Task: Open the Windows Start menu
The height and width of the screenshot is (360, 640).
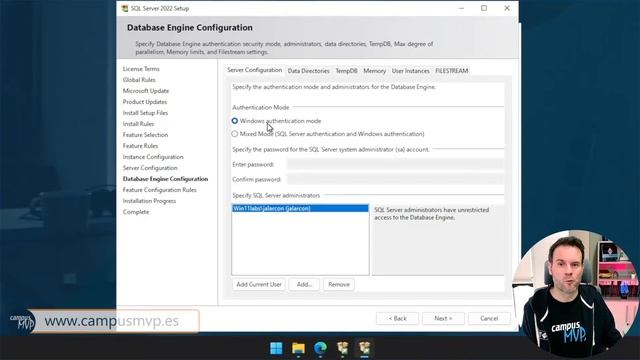Action: point(276,348)
